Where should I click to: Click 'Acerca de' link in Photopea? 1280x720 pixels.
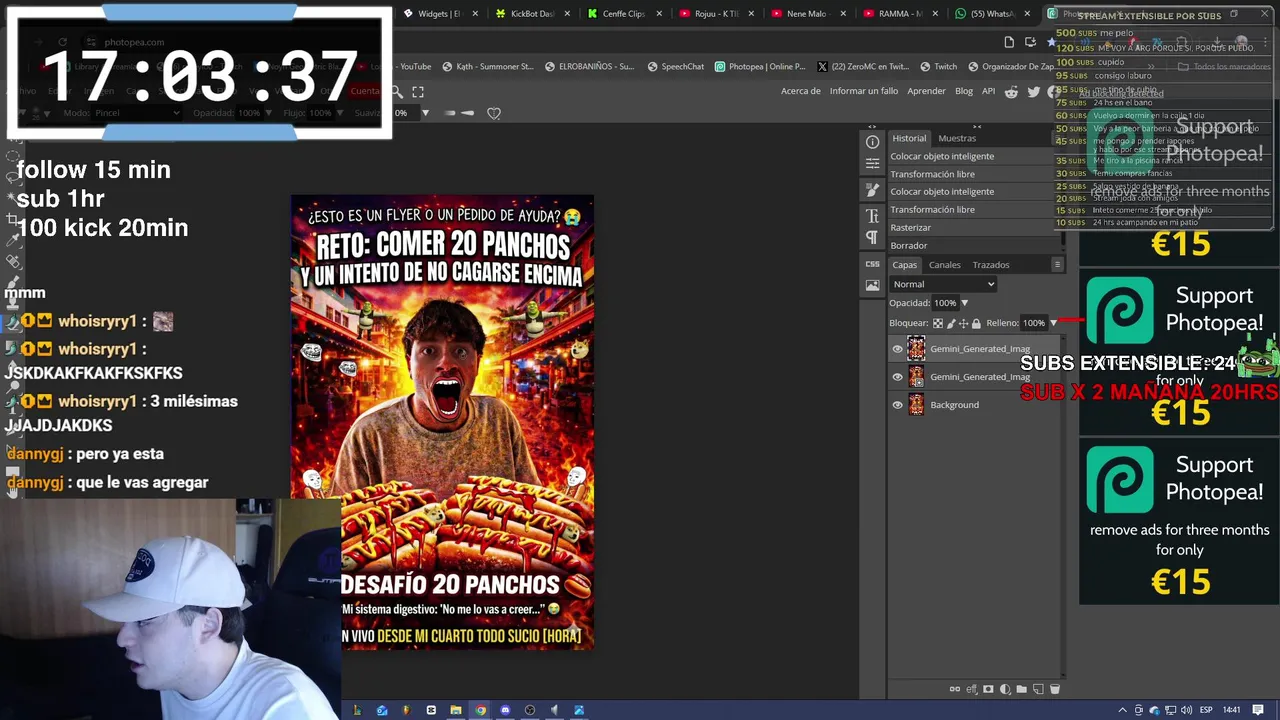(x=801, y=91)
